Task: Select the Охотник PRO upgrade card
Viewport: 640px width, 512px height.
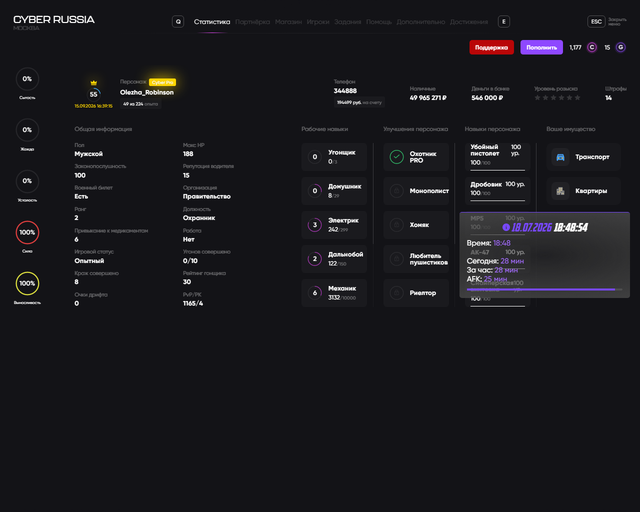Action: (x=416, y=157)
